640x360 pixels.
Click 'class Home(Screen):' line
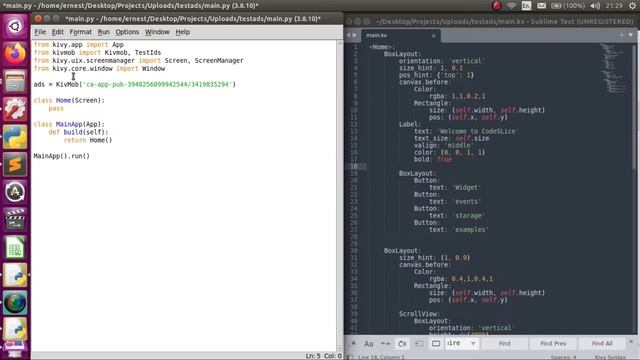coord(69,100)
